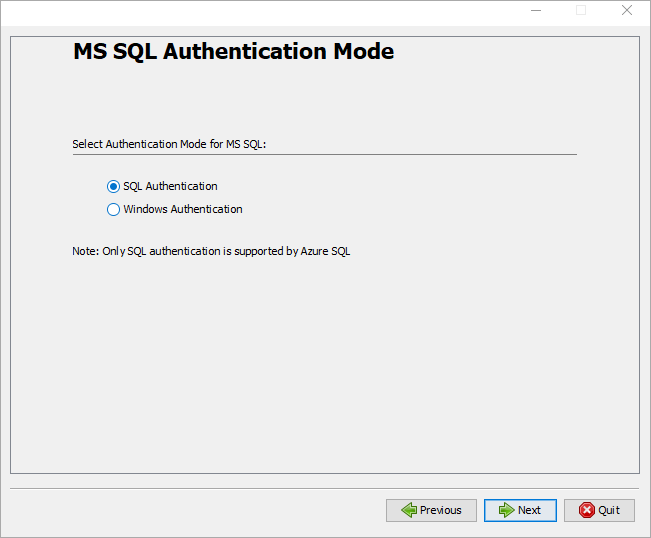Image resolution: width=651 pixels, height=538 pixels.
Task: Click the "Windows Authentication" option label
Action: (182, 209)
